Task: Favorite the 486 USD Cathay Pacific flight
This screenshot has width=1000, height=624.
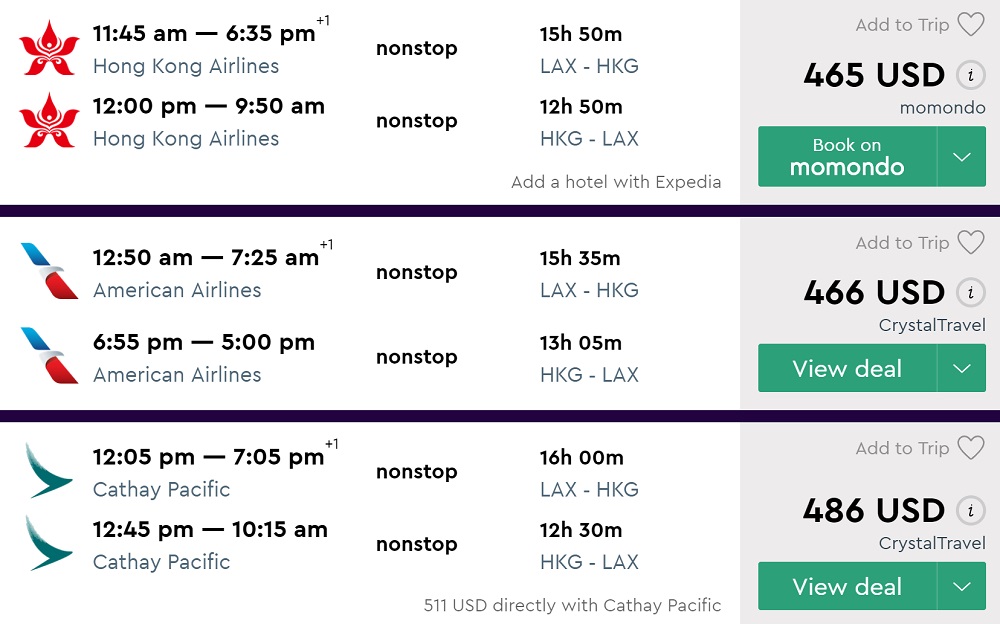Action: pos(970,448)
